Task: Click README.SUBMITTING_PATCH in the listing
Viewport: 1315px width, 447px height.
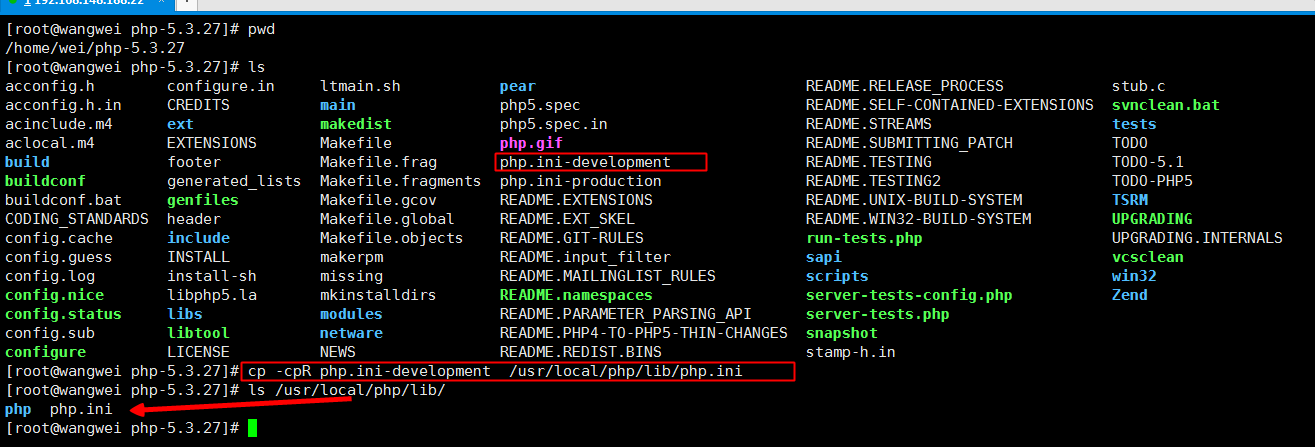Action: click(x=909, y=143)
